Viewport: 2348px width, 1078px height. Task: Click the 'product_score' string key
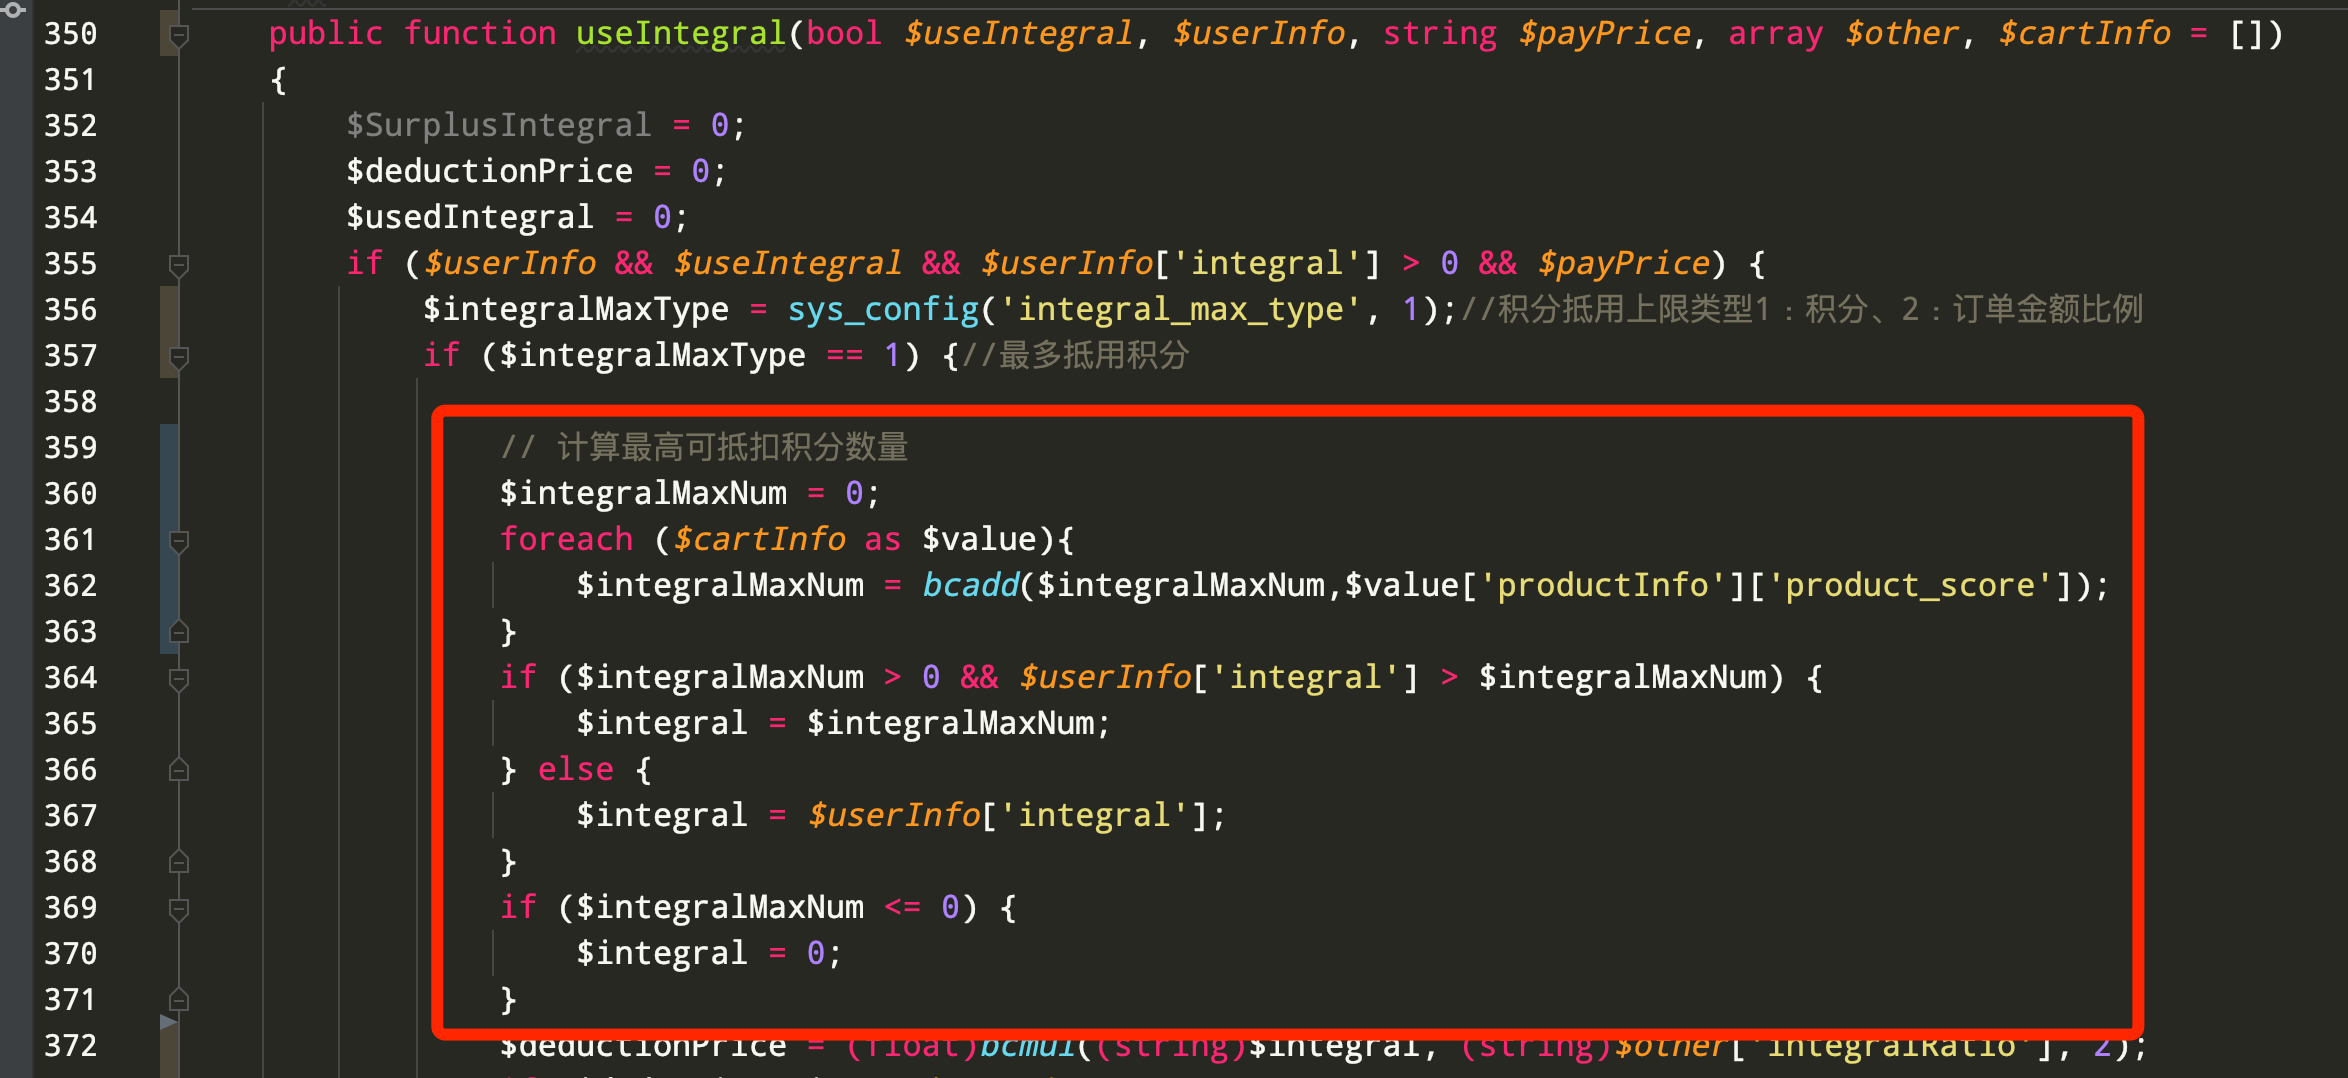click(x=1910, y=586)
